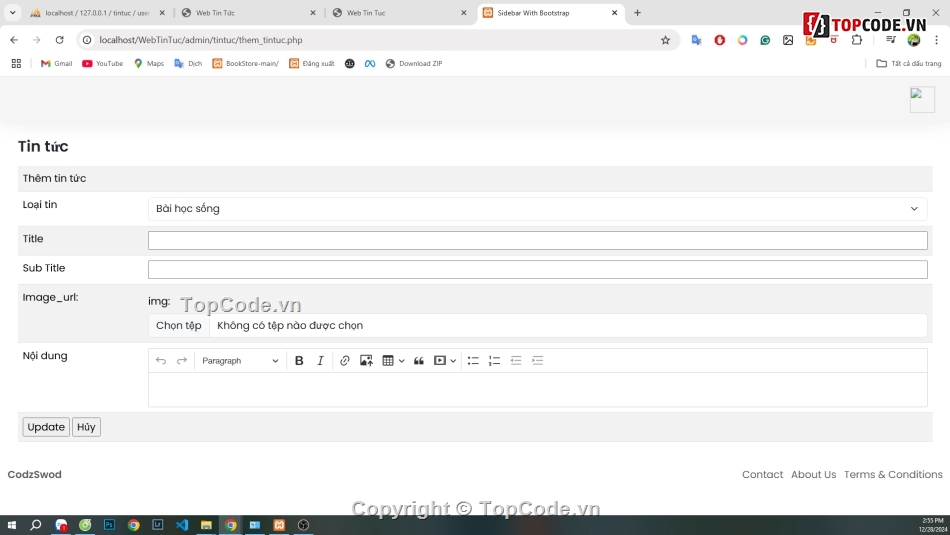
Task: Open the Windows Start menu
Action: pos(12,525)
